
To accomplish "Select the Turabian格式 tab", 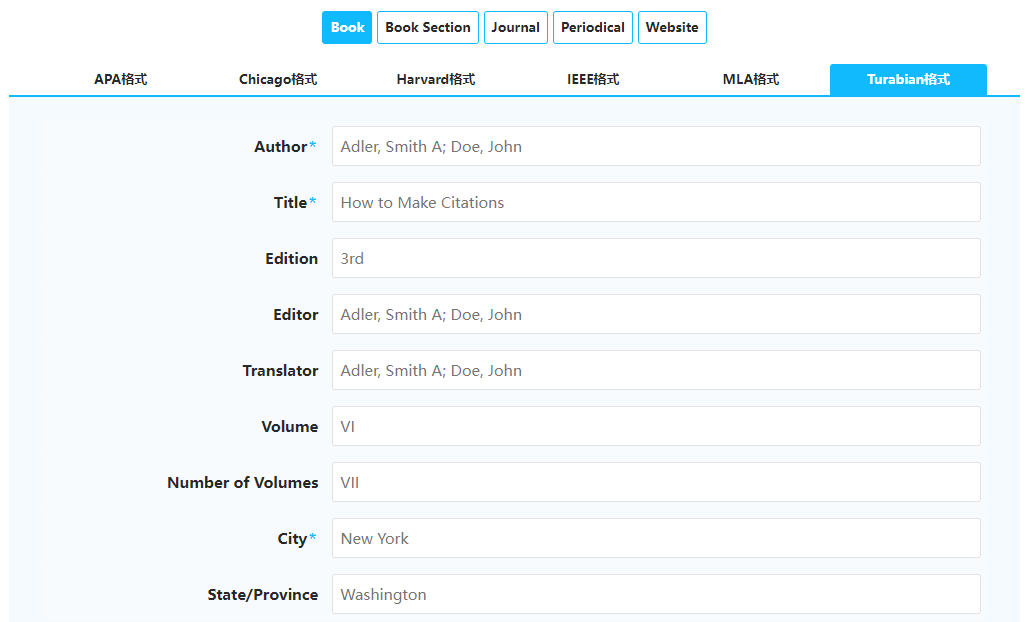I will [x=908, y=80].
